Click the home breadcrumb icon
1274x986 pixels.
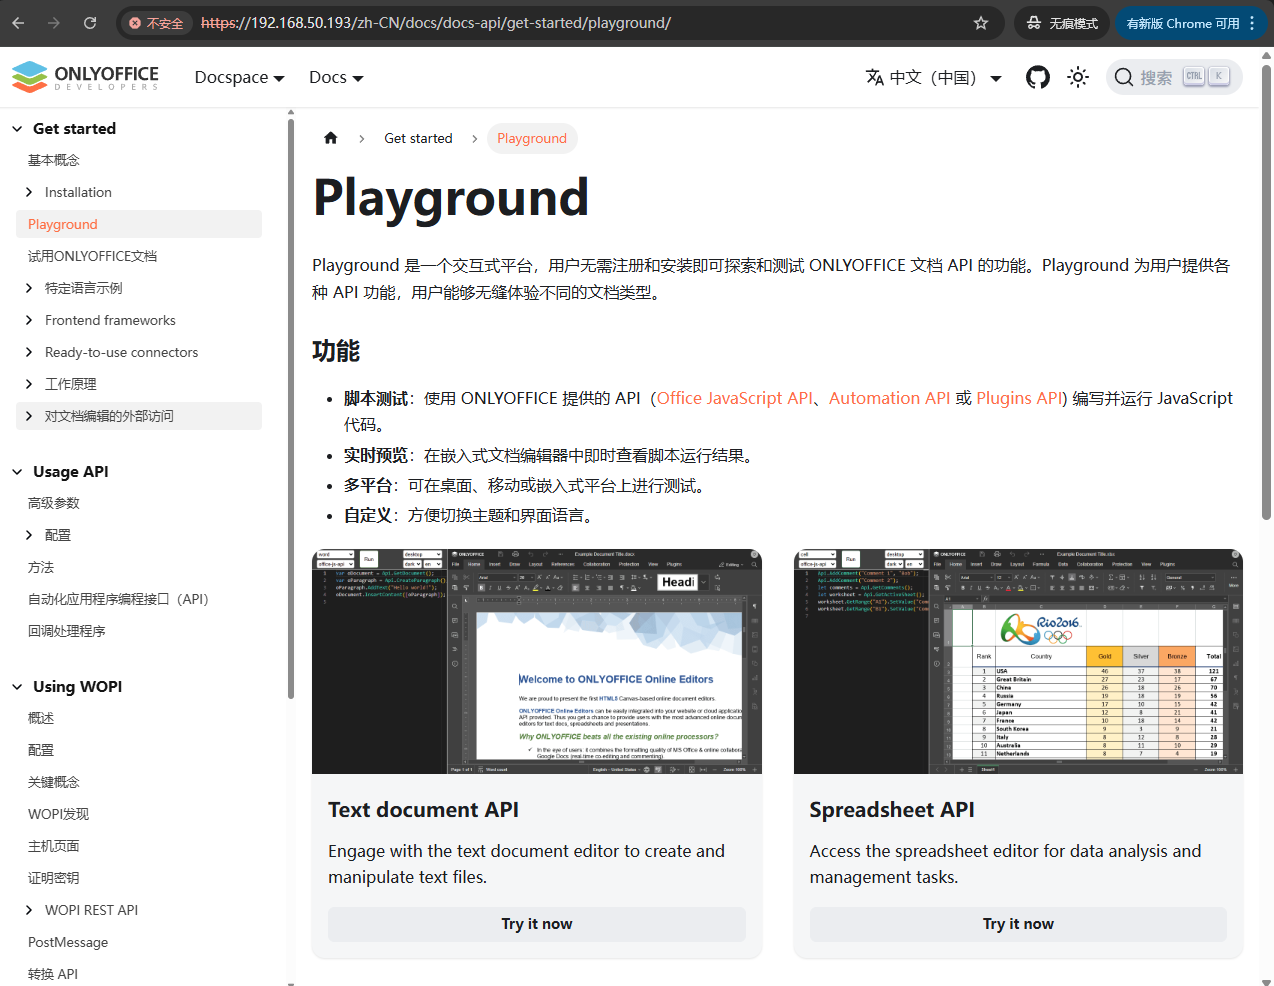(x=331, y=138)
